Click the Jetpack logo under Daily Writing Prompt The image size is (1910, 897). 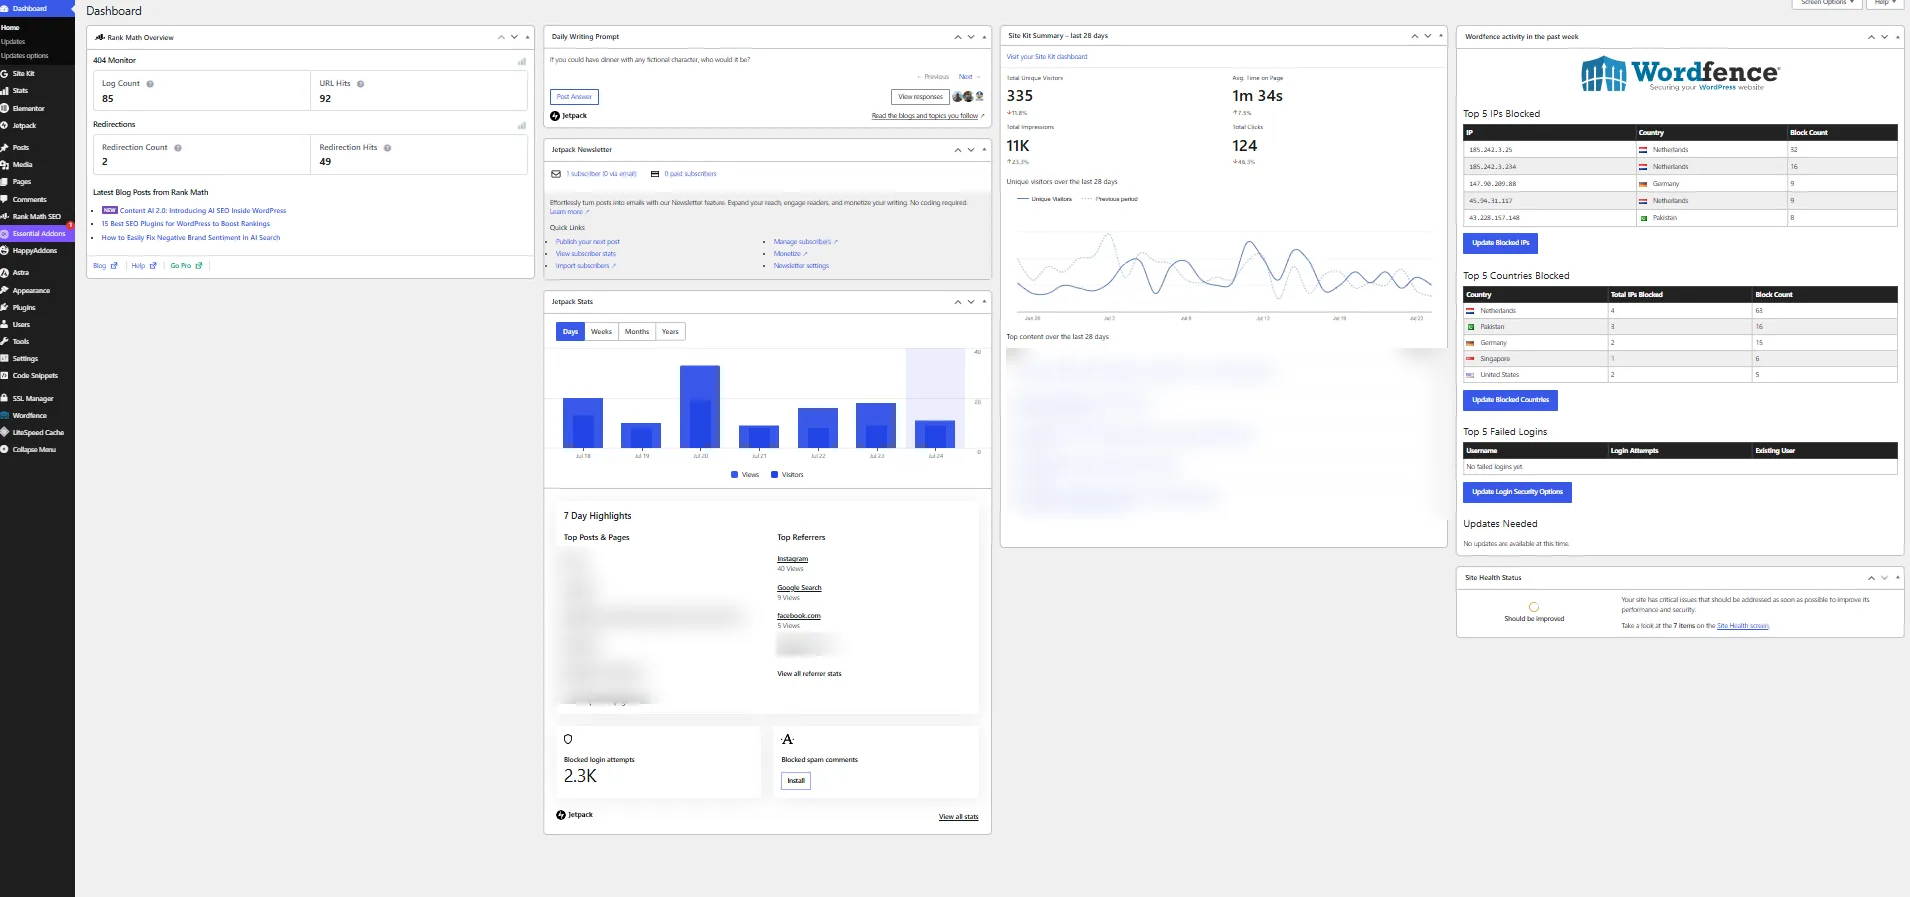pyautogui.click(x=569, y=116)
